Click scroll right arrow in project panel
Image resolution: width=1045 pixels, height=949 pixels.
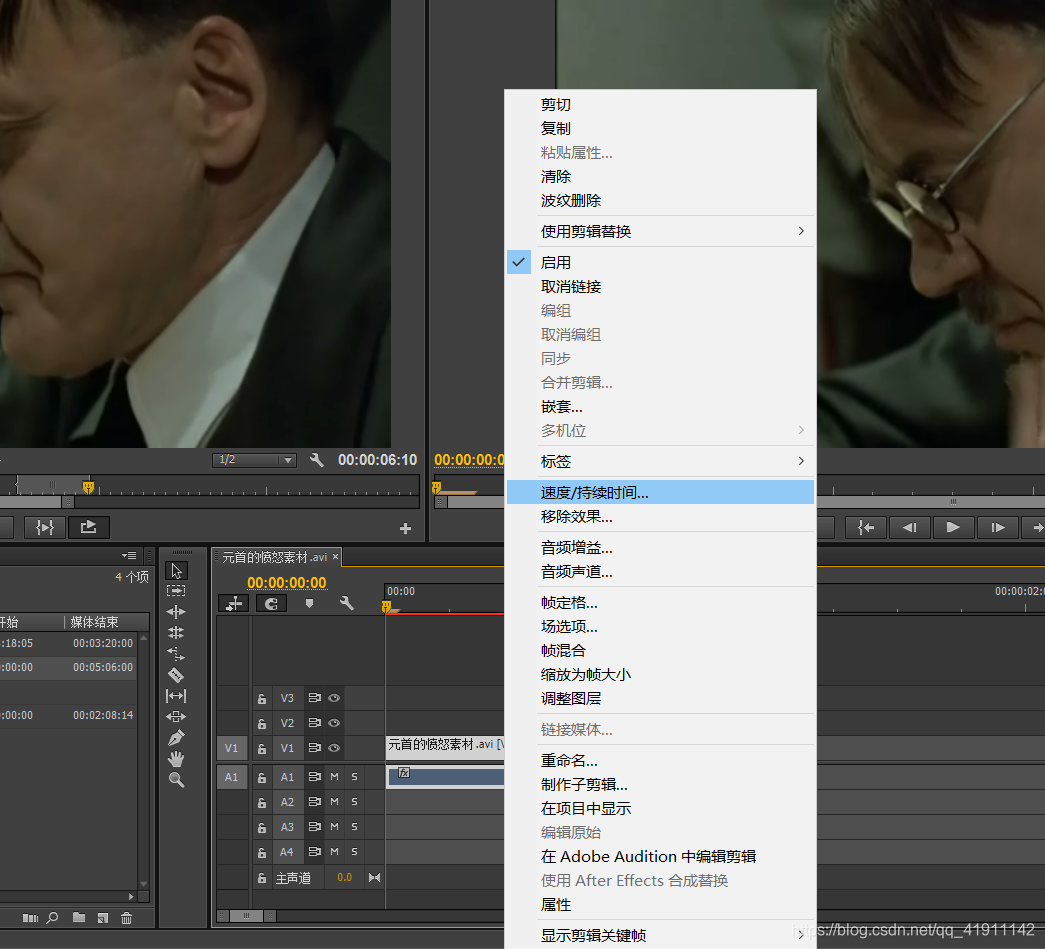pos(131,896)
